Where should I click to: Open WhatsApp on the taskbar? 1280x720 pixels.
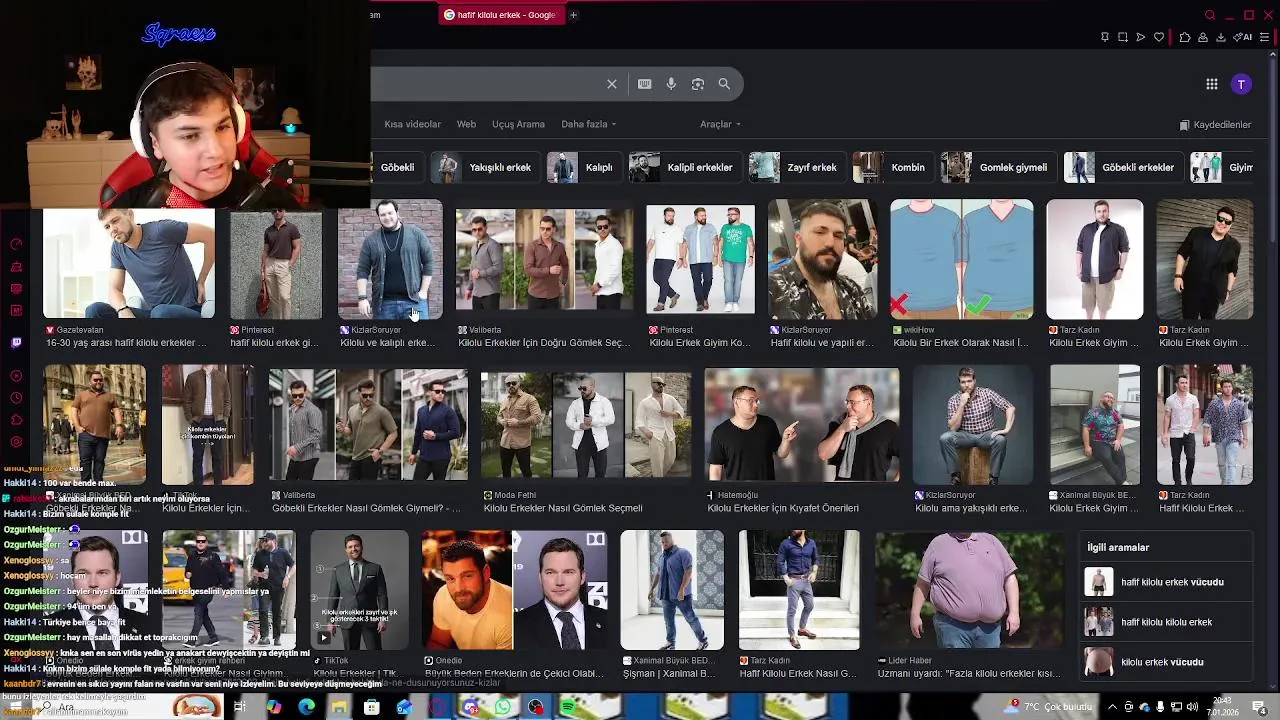[503, 707]
